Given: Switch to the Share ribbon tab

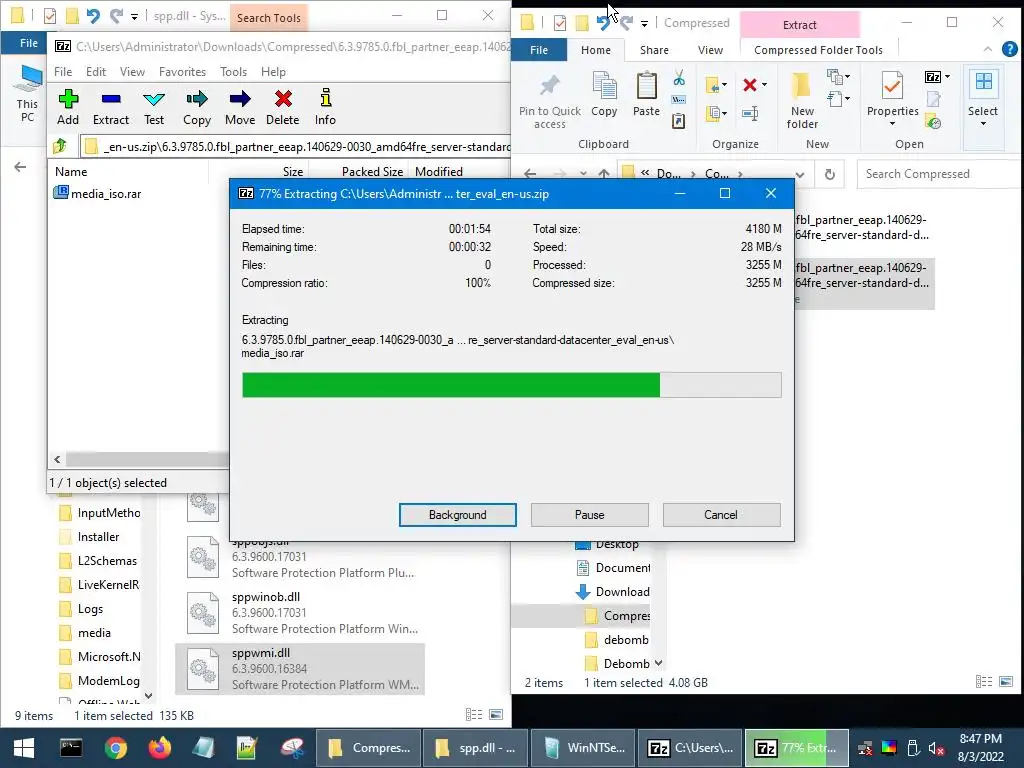Looking at the screenshot, I should point(654,50).
